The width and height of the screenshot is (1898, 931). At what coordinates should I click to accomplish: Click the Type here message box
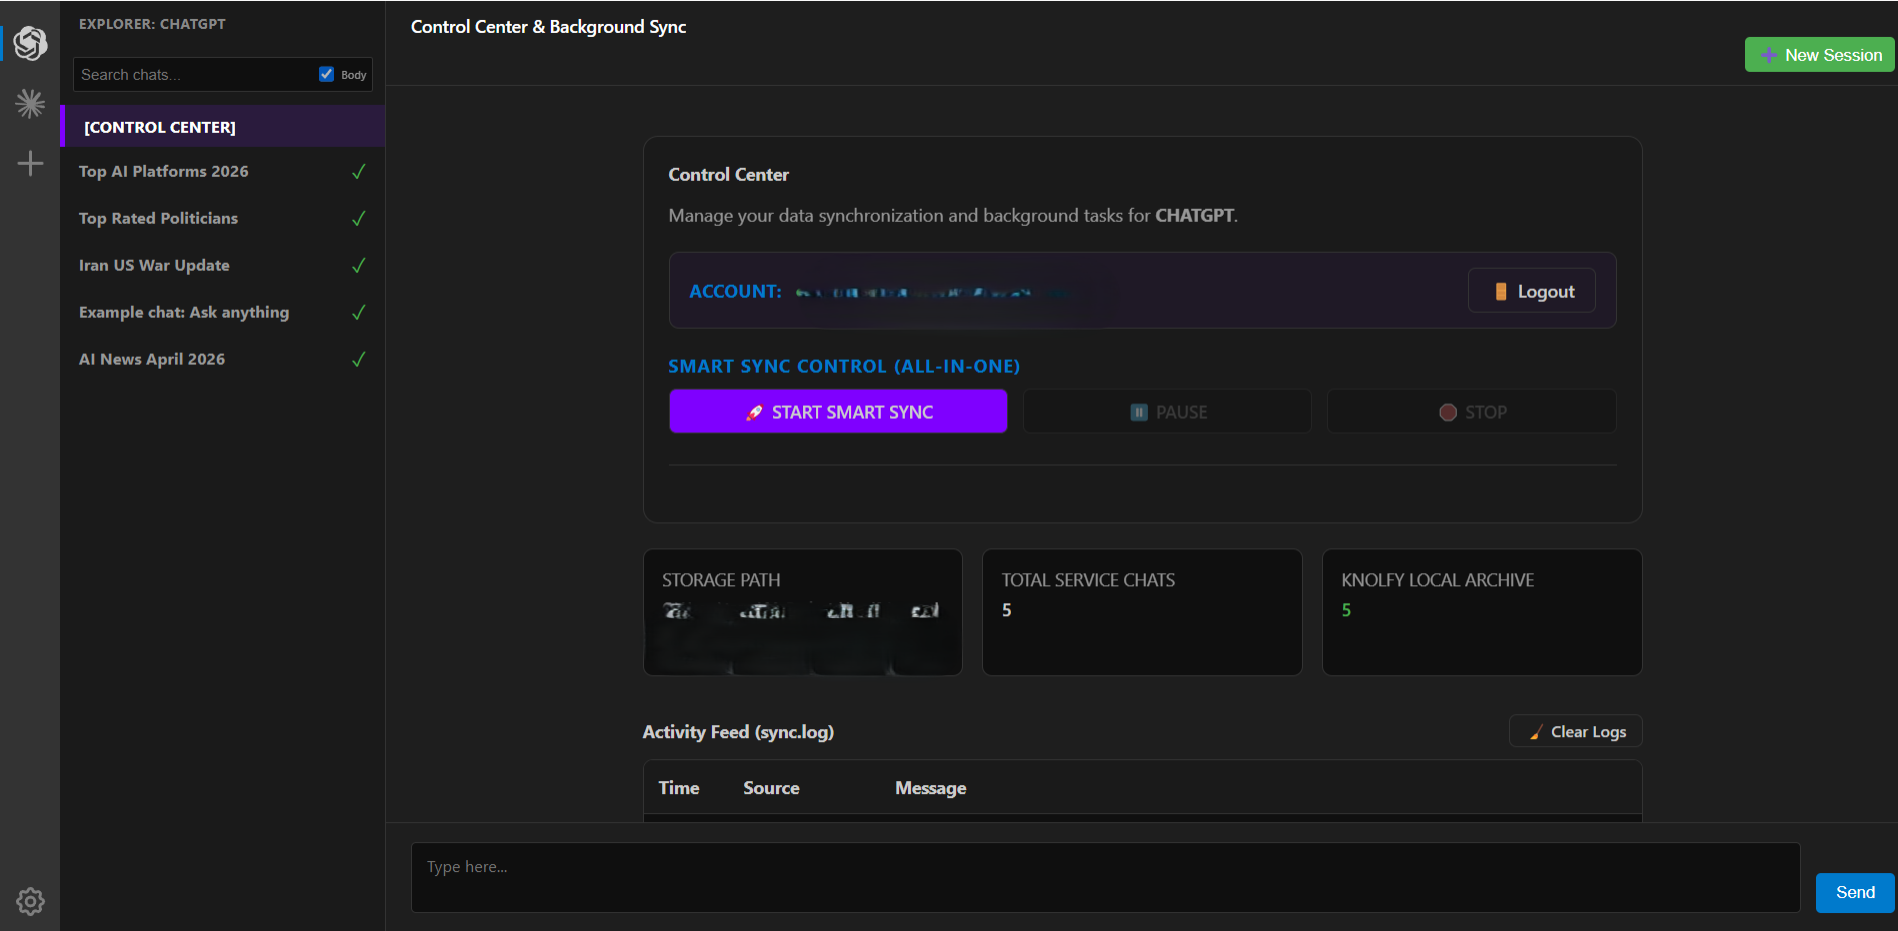coord(1105,877)
